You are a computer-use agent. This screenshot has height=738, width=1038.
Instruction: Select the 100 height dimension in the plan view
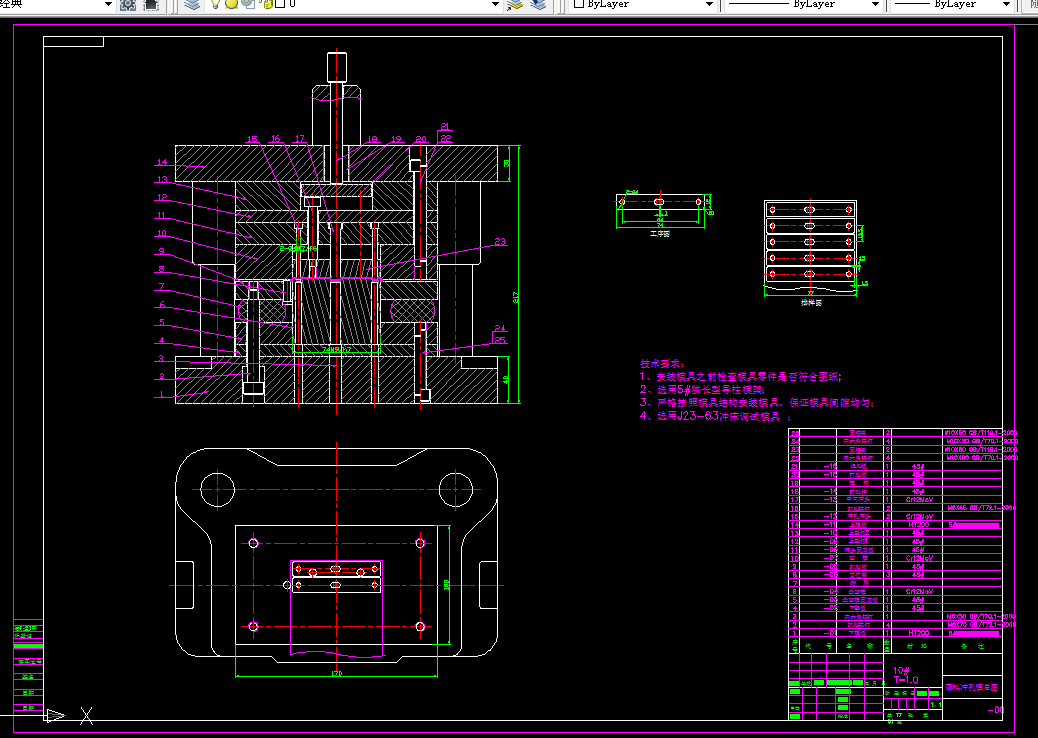446,585
